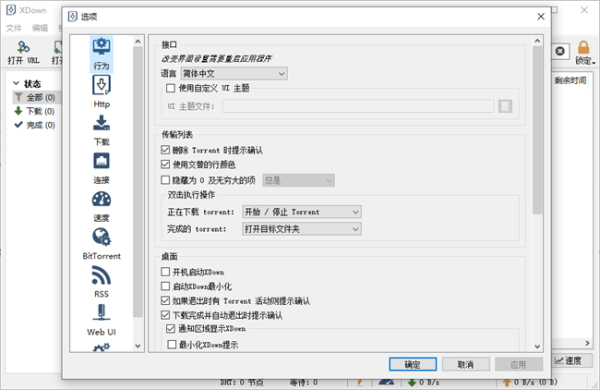
Task: Click the orange upload speed arrow in status bar
Action: pos(507,382)
